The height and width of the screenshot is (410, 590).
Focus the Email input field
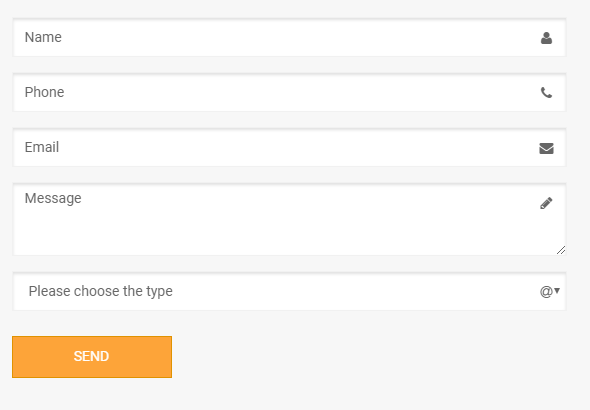[289, 147]
